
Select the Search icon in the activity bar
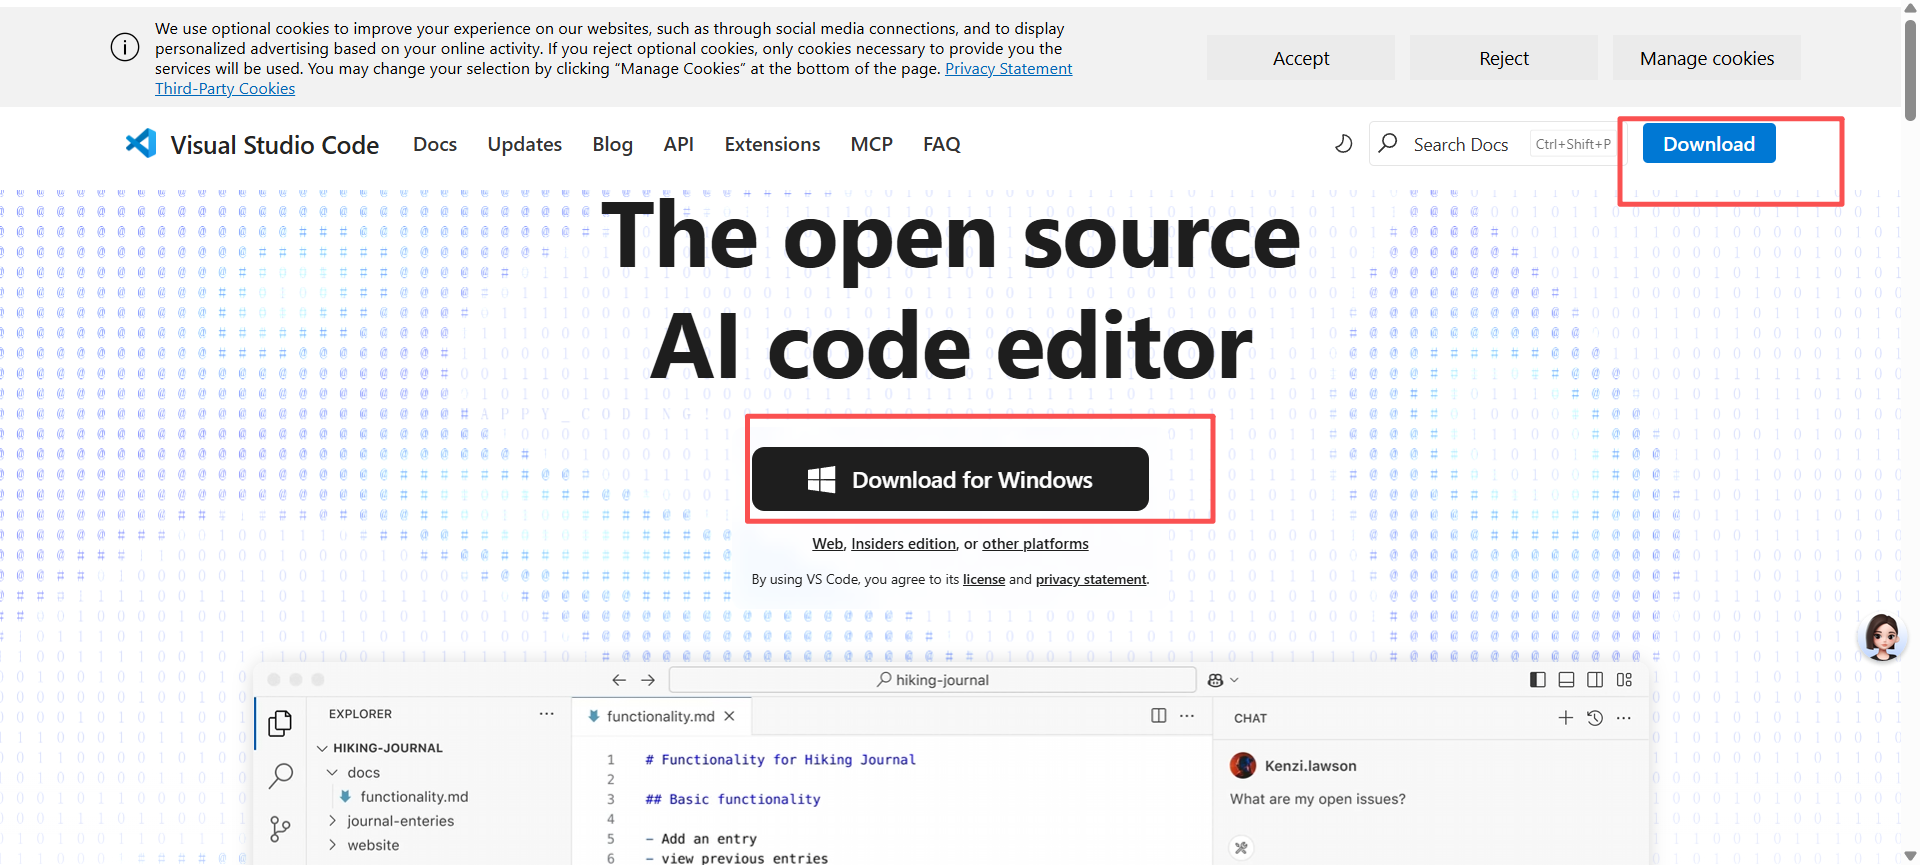[281, 776]
